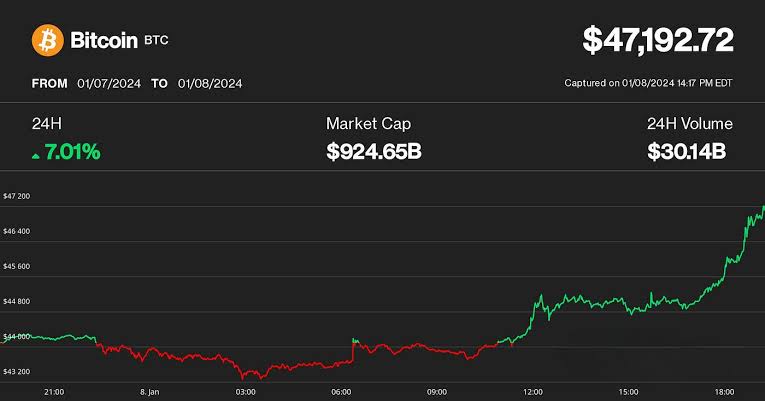Viewport: 765px width, 401px height.
Task: Click the 18:00 time axis marker
Action: click(724, 391)
